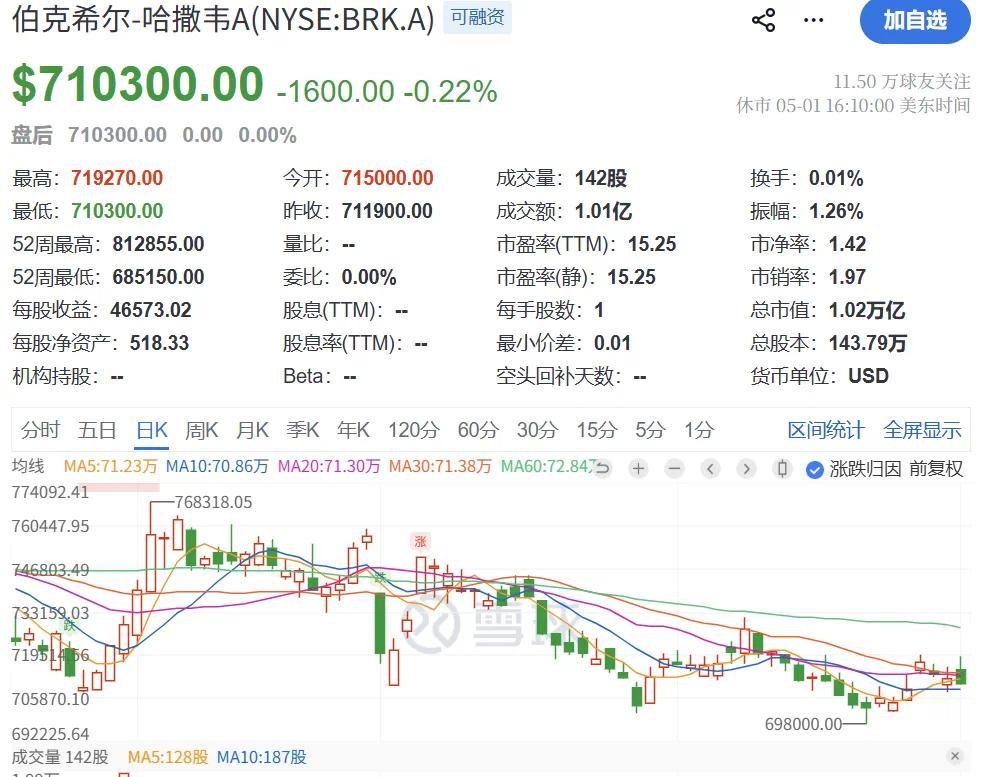Open the 前复权 adjustment dropdown

click(x=936, y=468)
